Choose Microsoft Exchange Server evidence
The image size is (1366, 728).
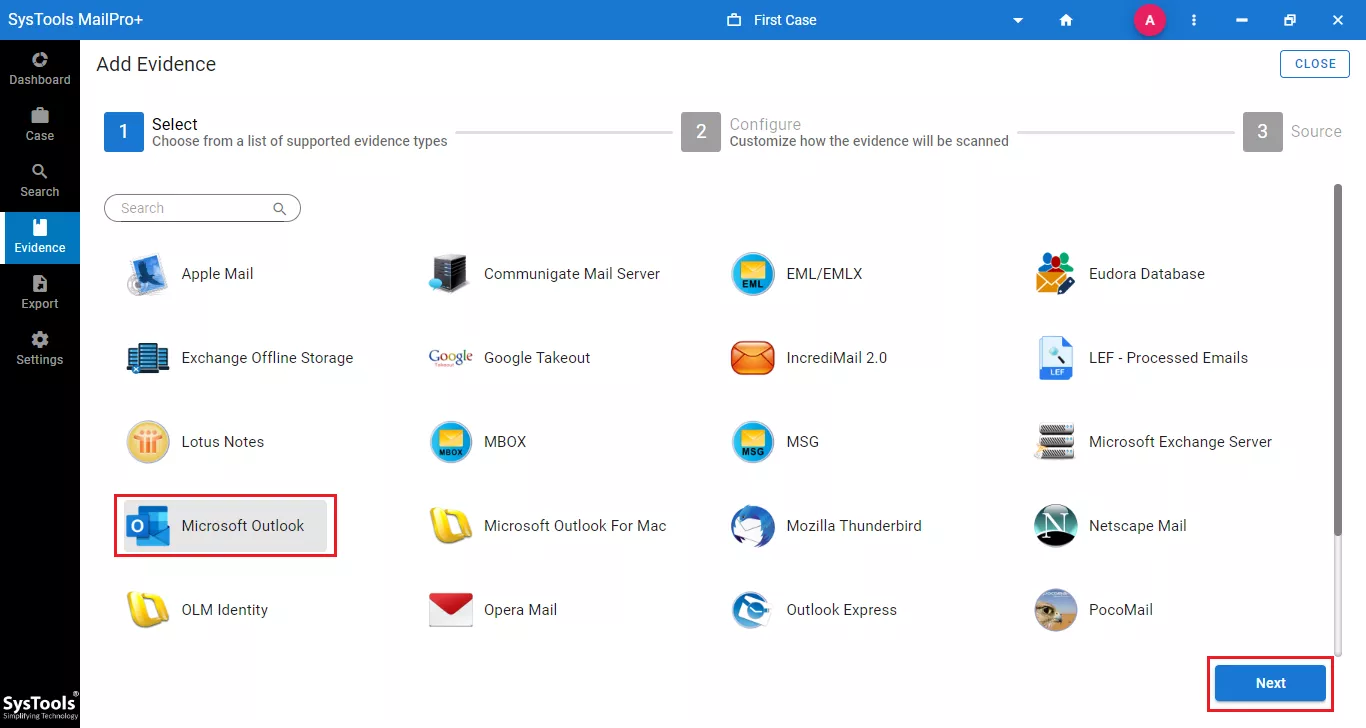1180,441
